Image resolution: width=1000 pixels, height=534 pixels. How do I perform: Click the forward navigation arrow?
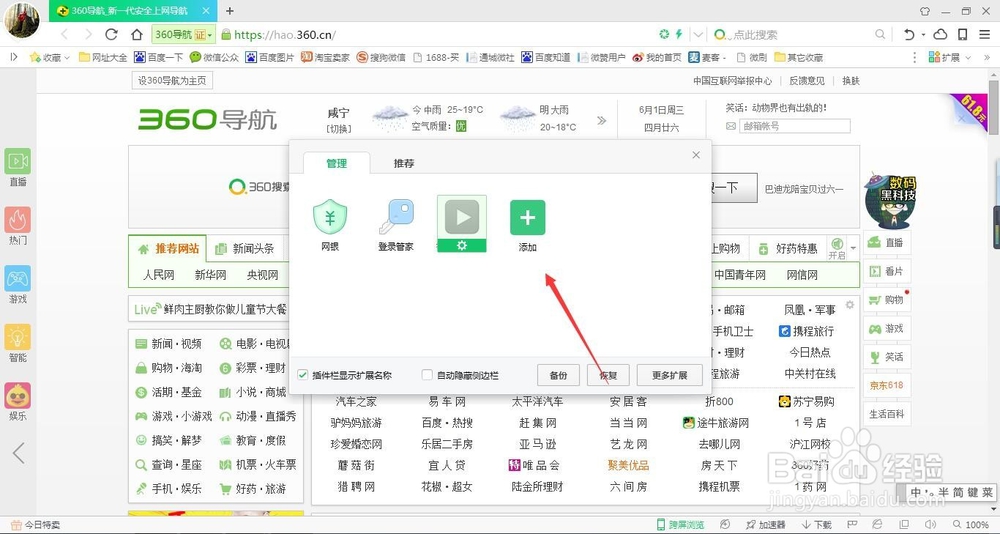88,34
